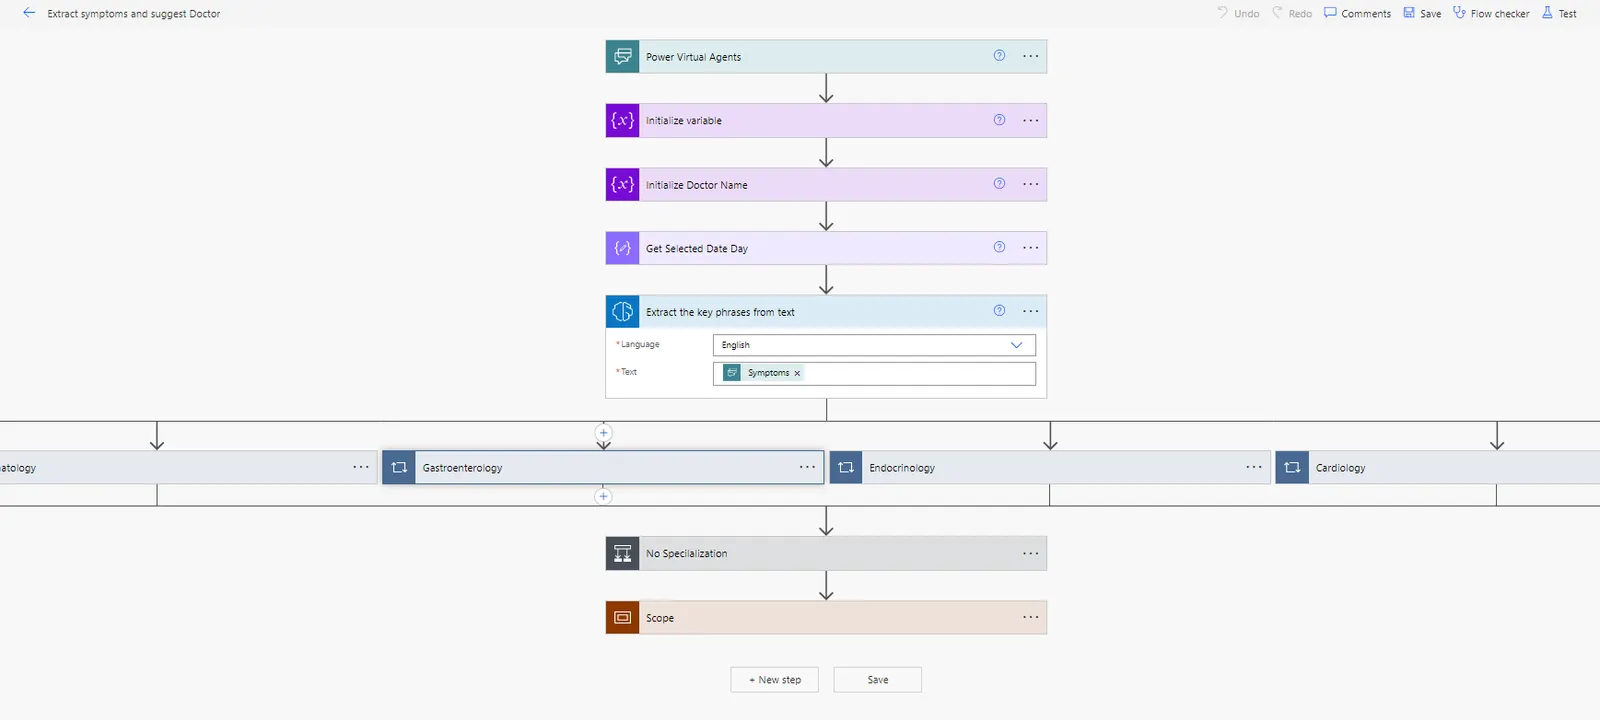The width and height of the screenshot is (1600, 720).
Task: Open options menu for Get Selected Date Day
Action: click(x=1031, y=248)
